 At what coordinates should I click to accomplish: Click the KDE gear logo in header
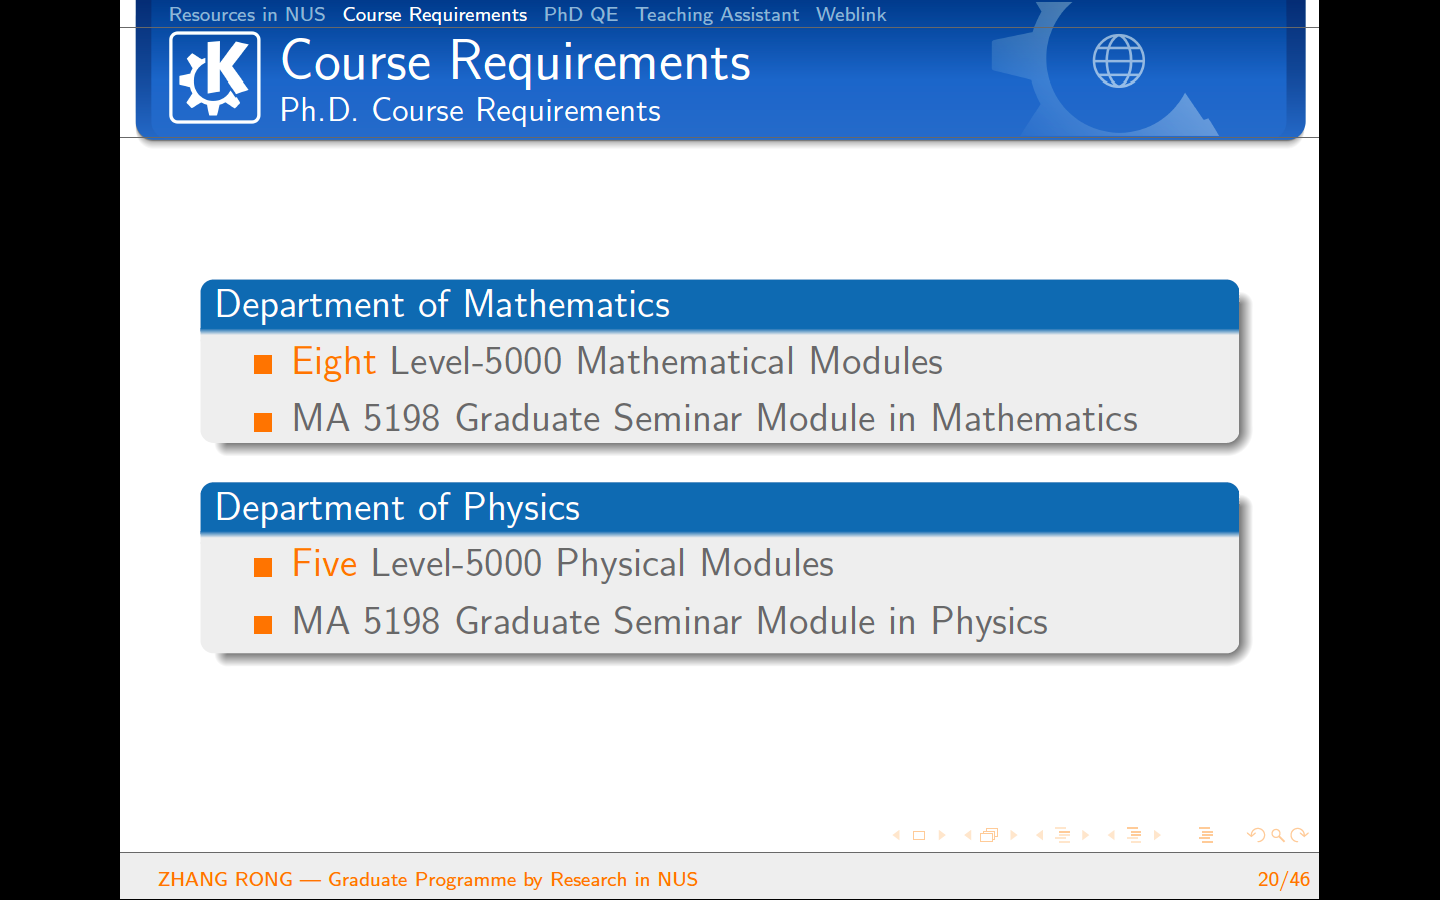point(215,78)
